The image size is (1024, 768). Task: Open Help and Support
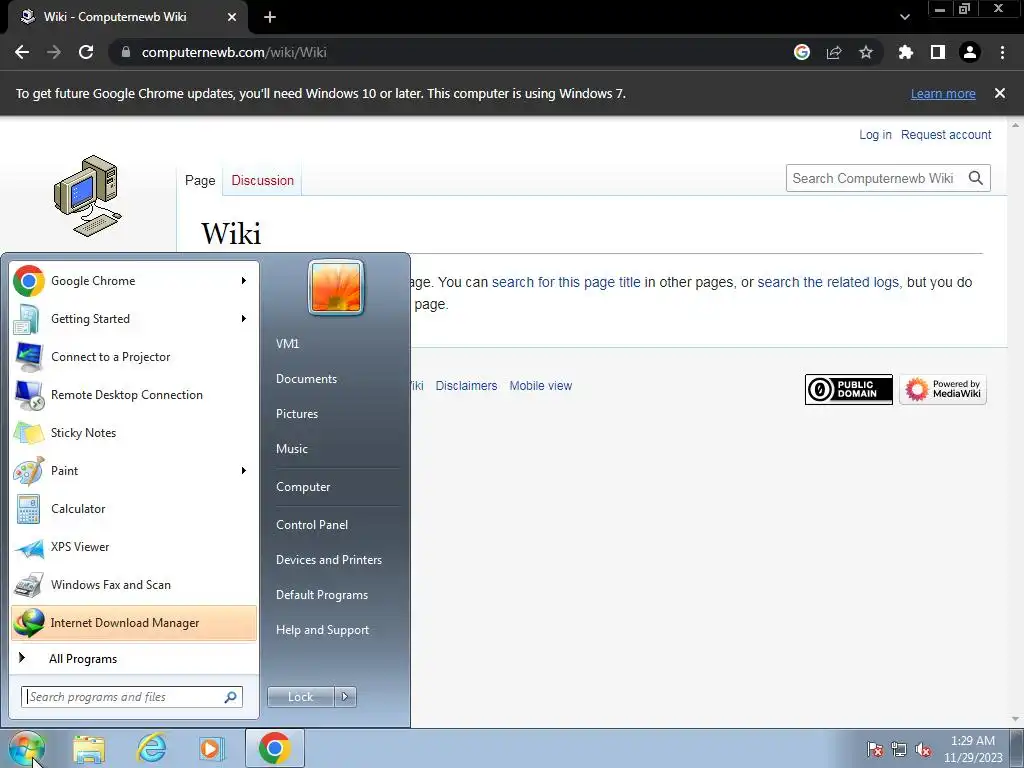tap(323, 630)
